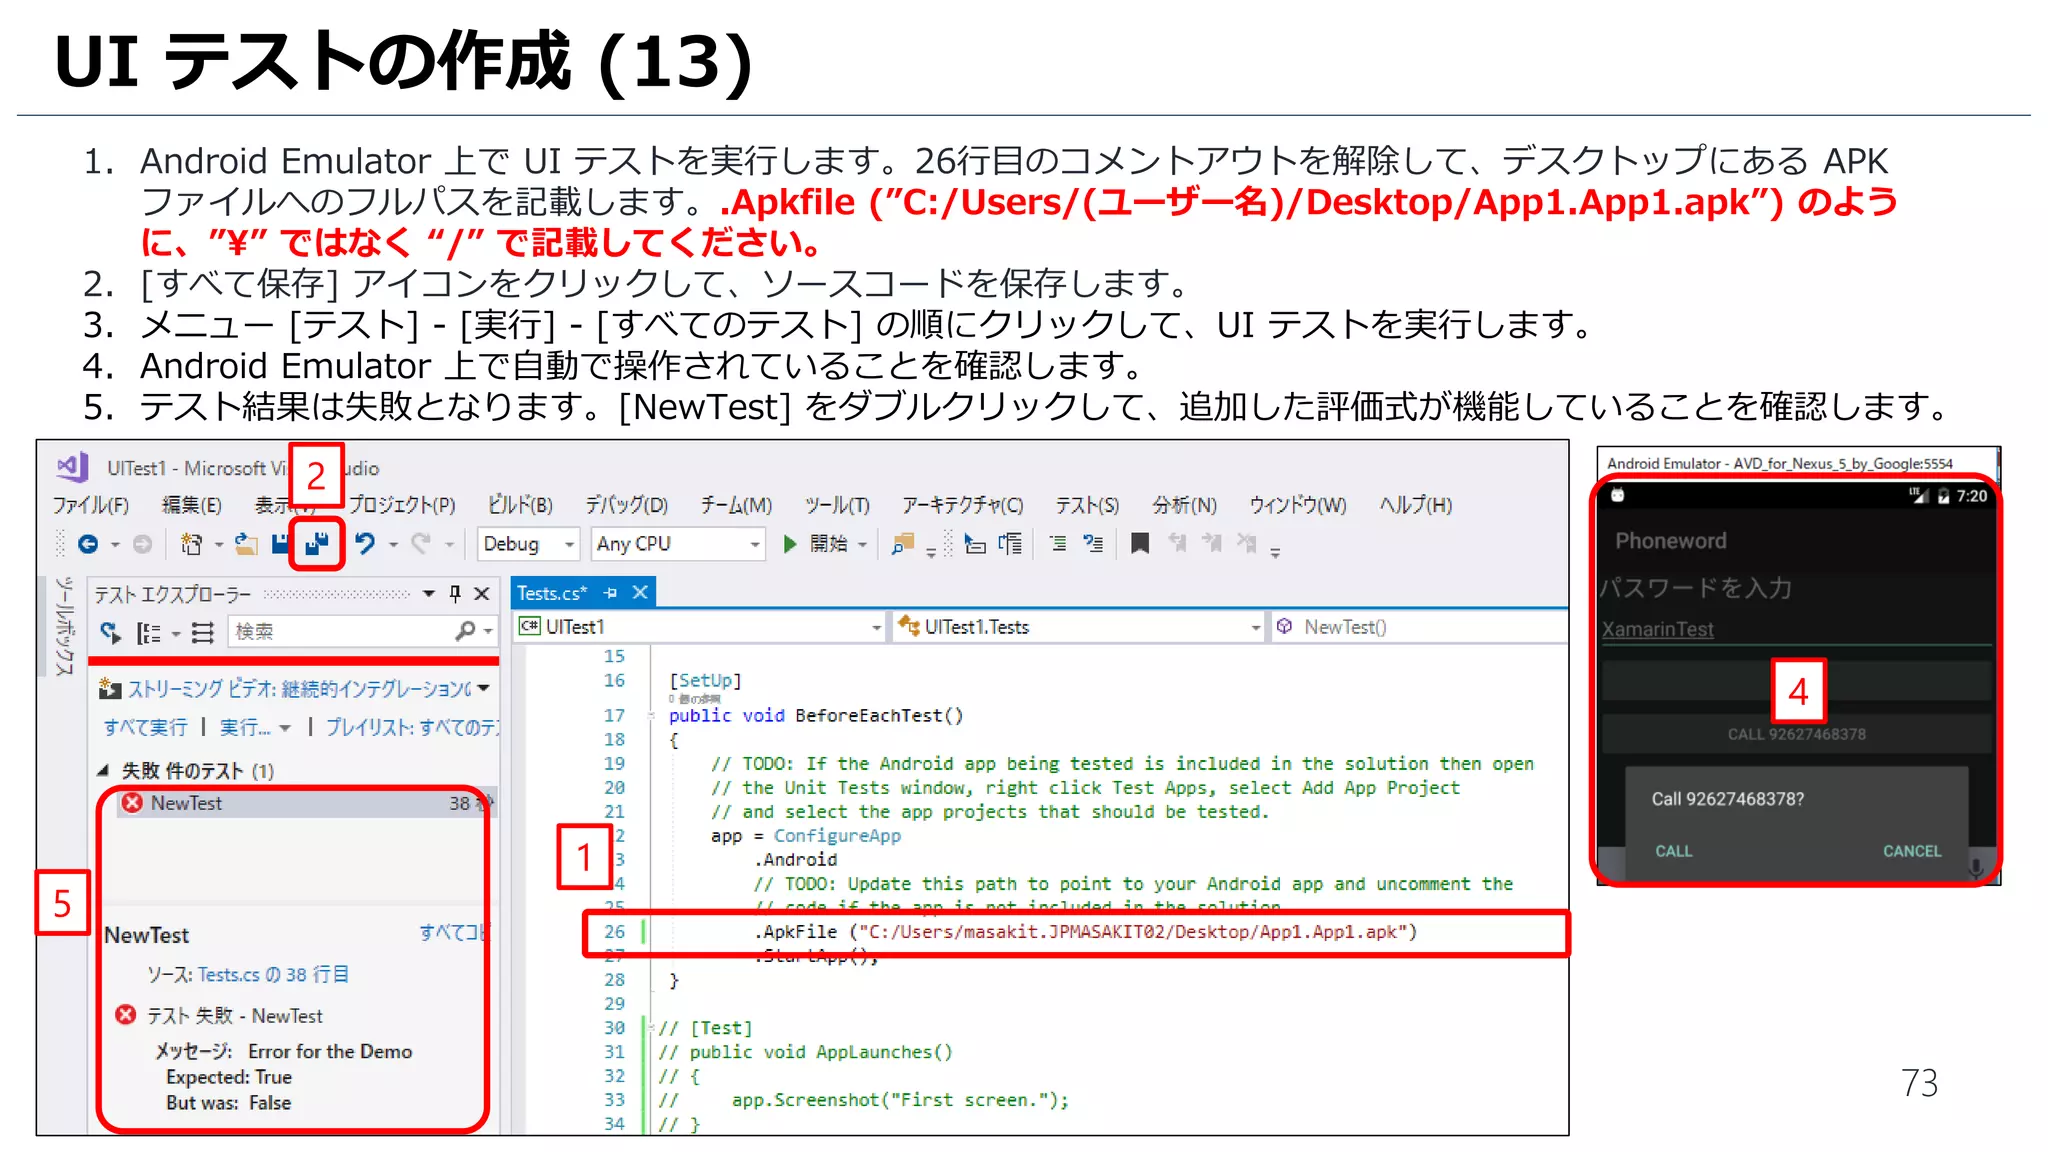Click the ツールボックス vertical side tab
This screenshot has height=1152, width=2048.
coord(64,626)
